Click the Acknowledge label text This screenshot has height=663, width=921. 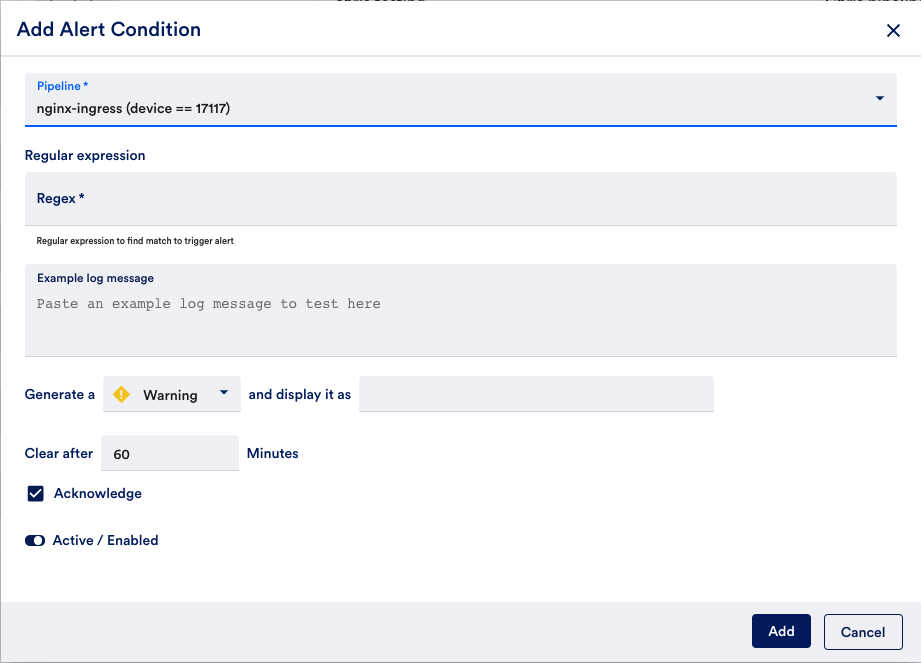click(x=98, y=494)
